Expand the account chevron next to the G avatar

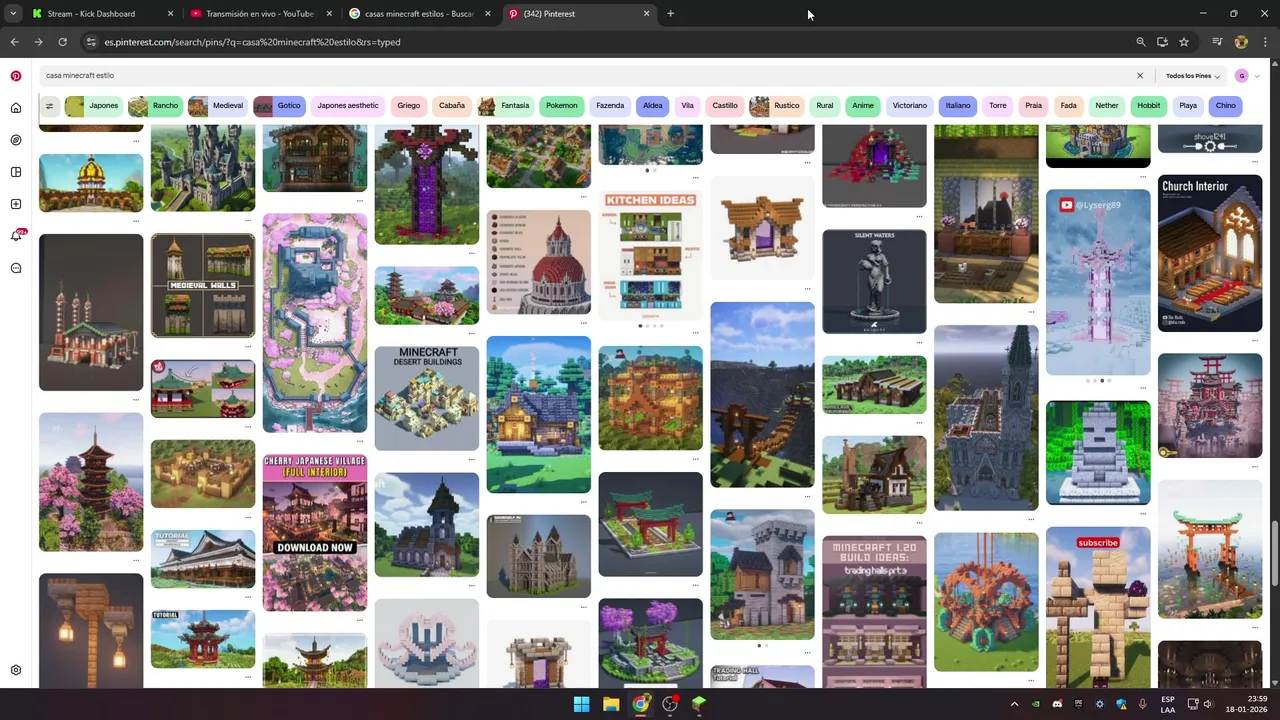[x=1257, y=76]
